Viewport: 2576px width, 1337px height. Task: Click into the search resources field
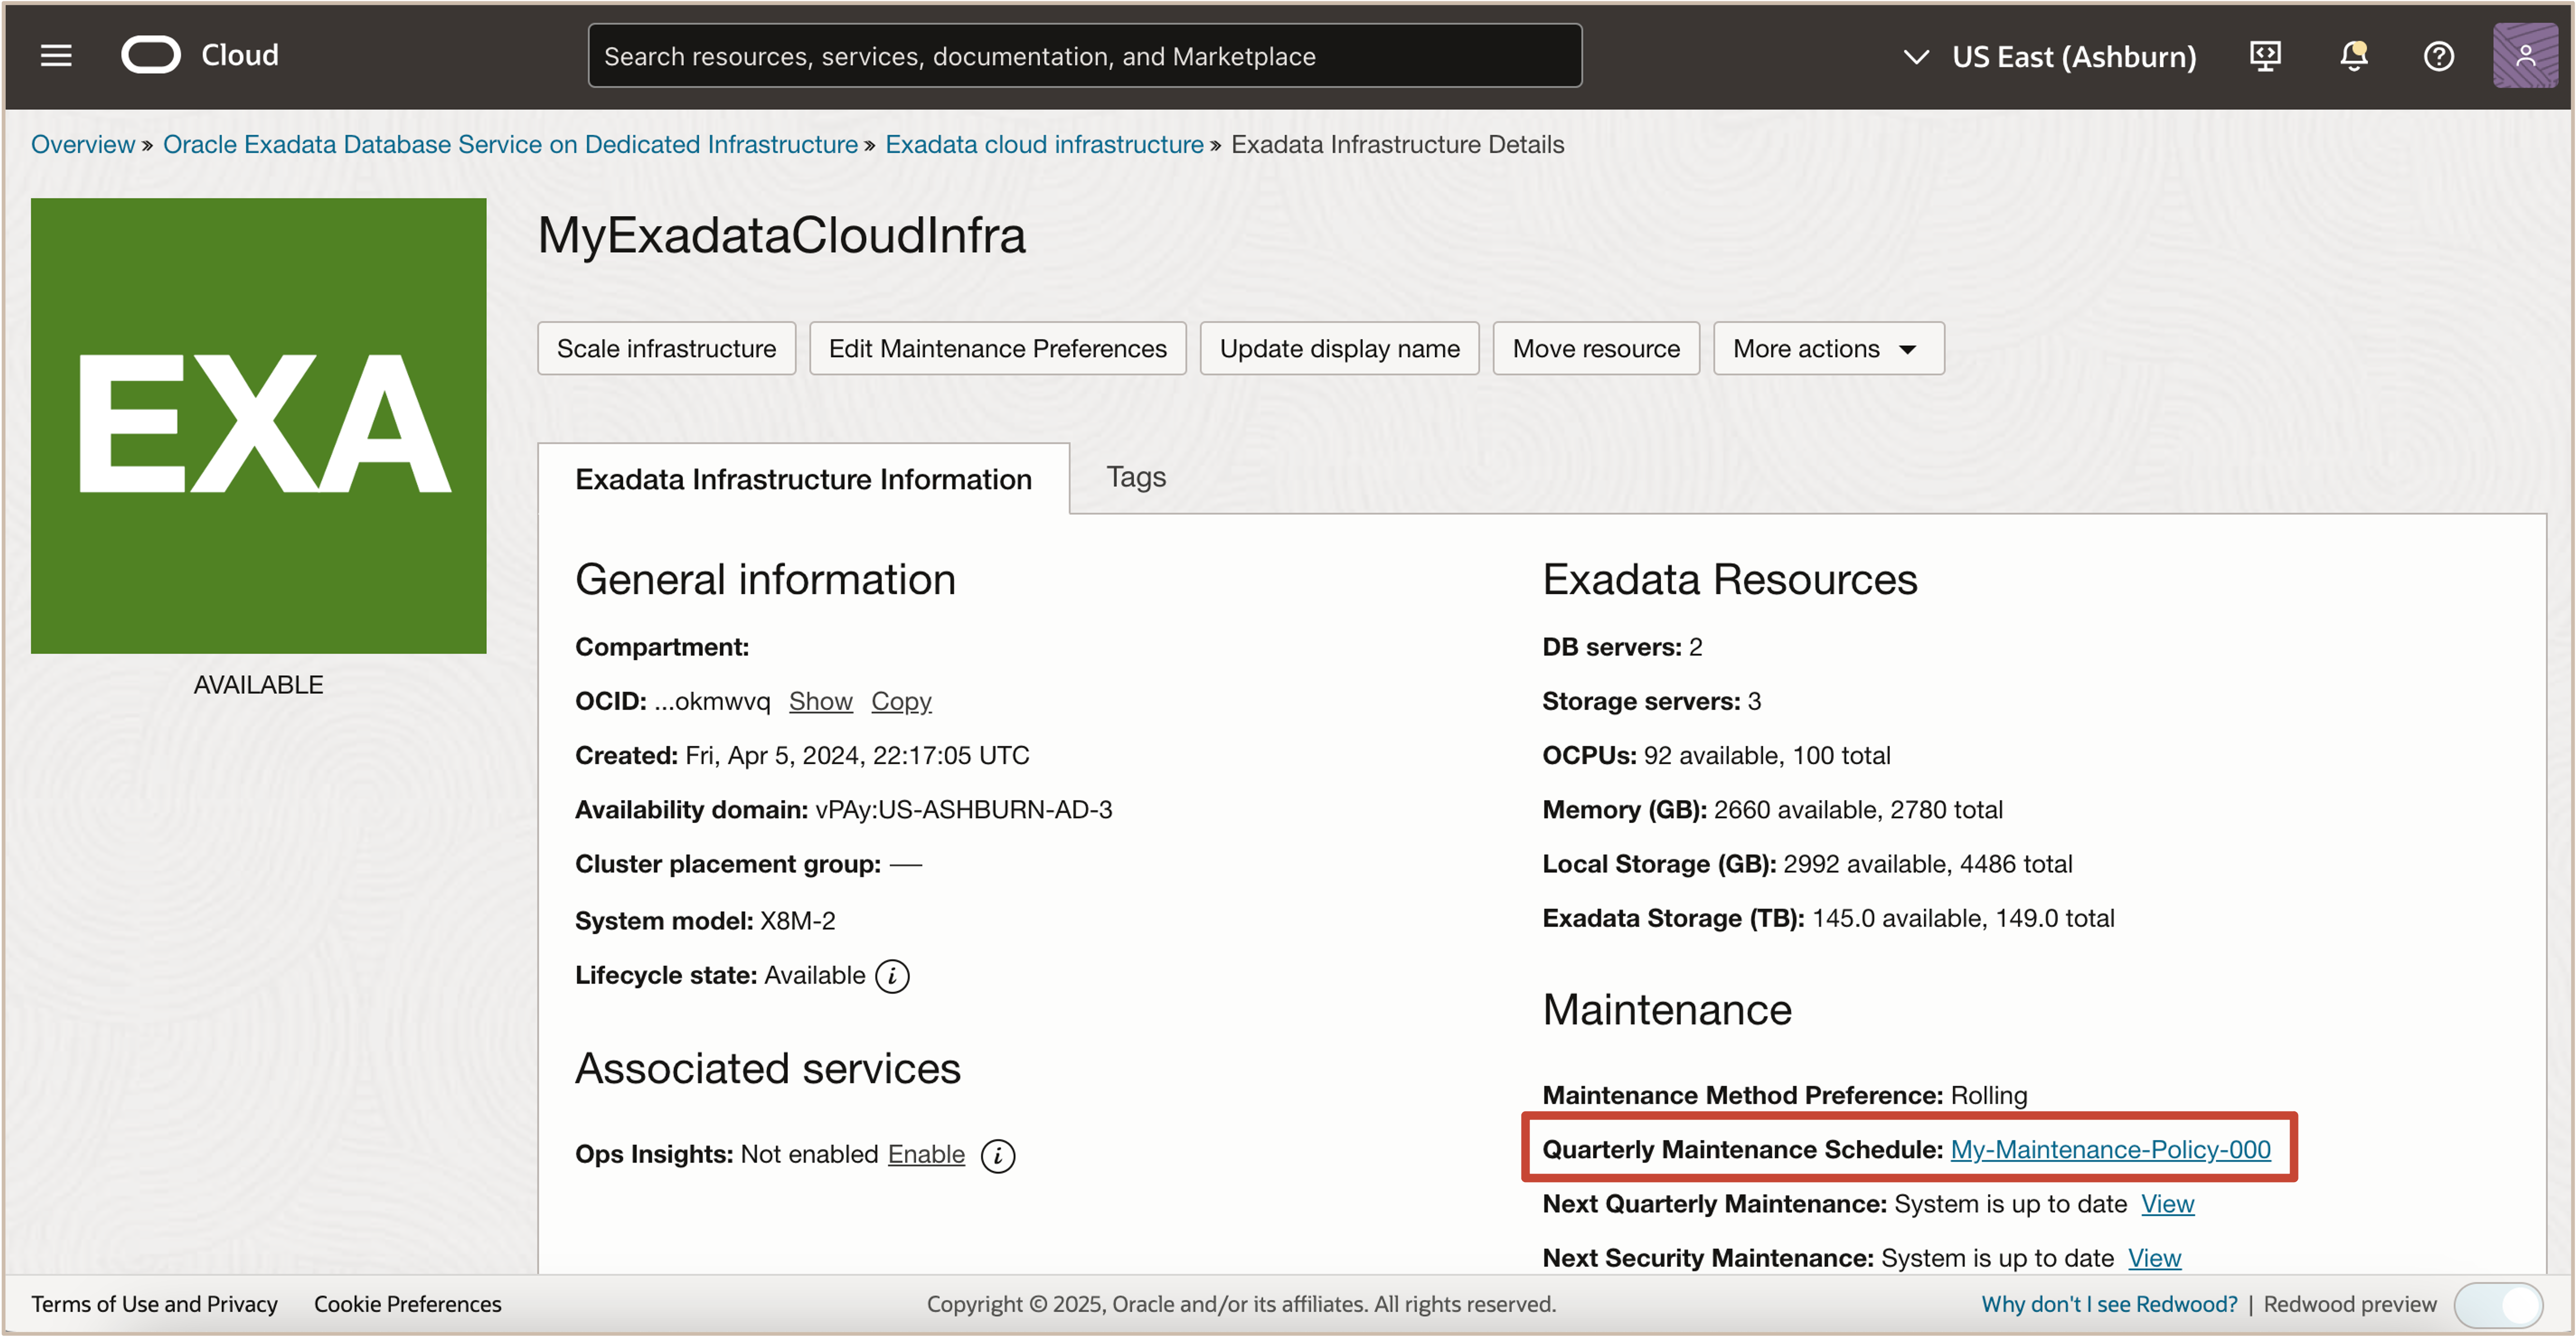[x=1084, y=57]
